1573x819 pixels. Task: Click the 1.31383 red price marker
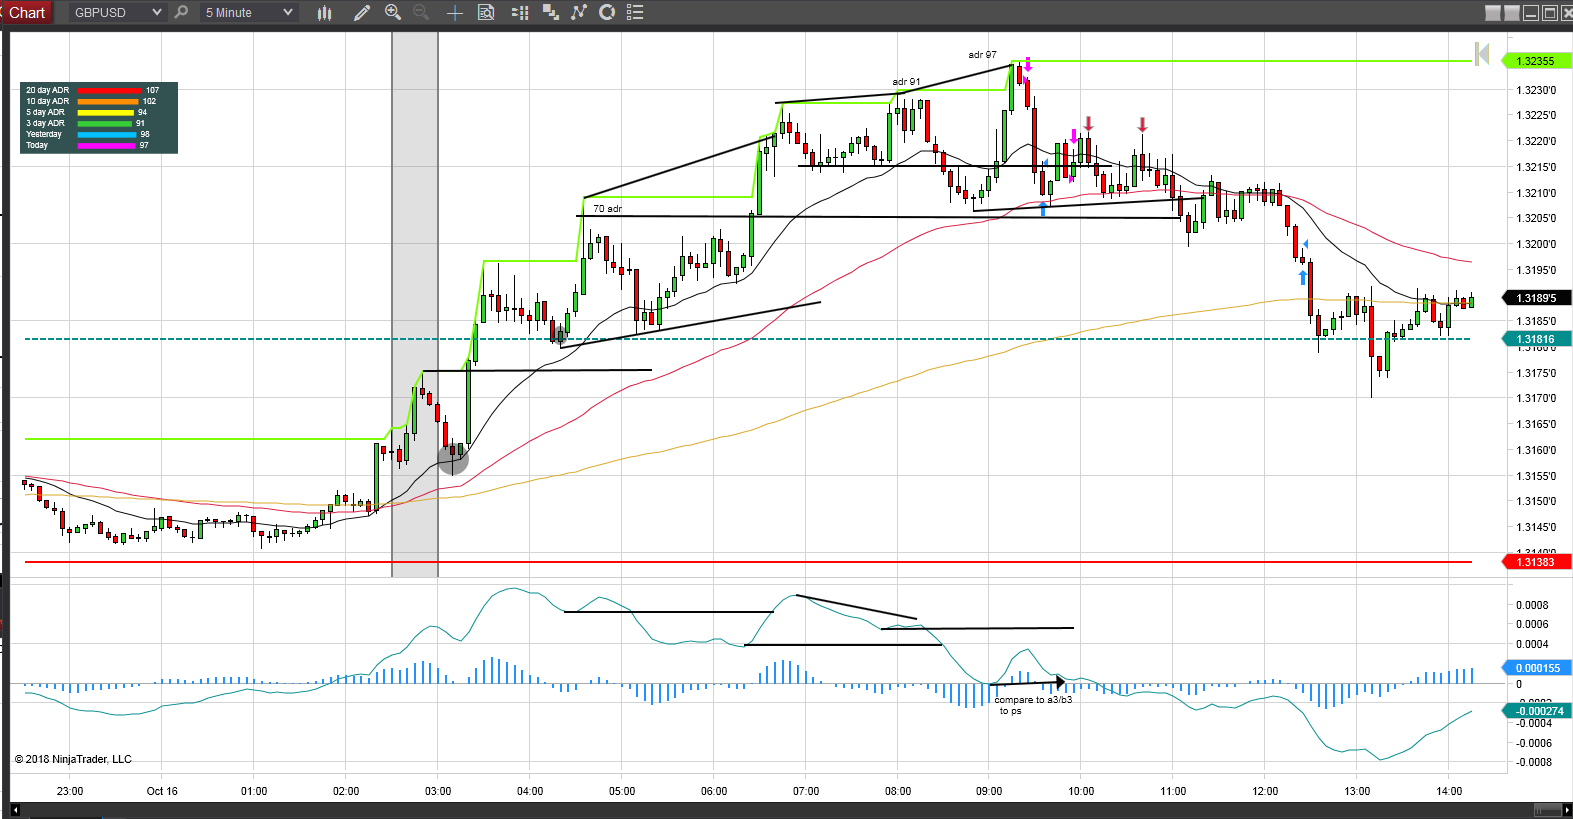click(x=1537, y=562)
